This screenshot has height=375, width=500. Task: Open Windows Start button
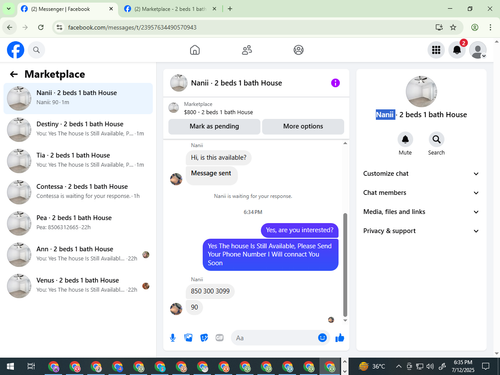(x=10, y=367)
